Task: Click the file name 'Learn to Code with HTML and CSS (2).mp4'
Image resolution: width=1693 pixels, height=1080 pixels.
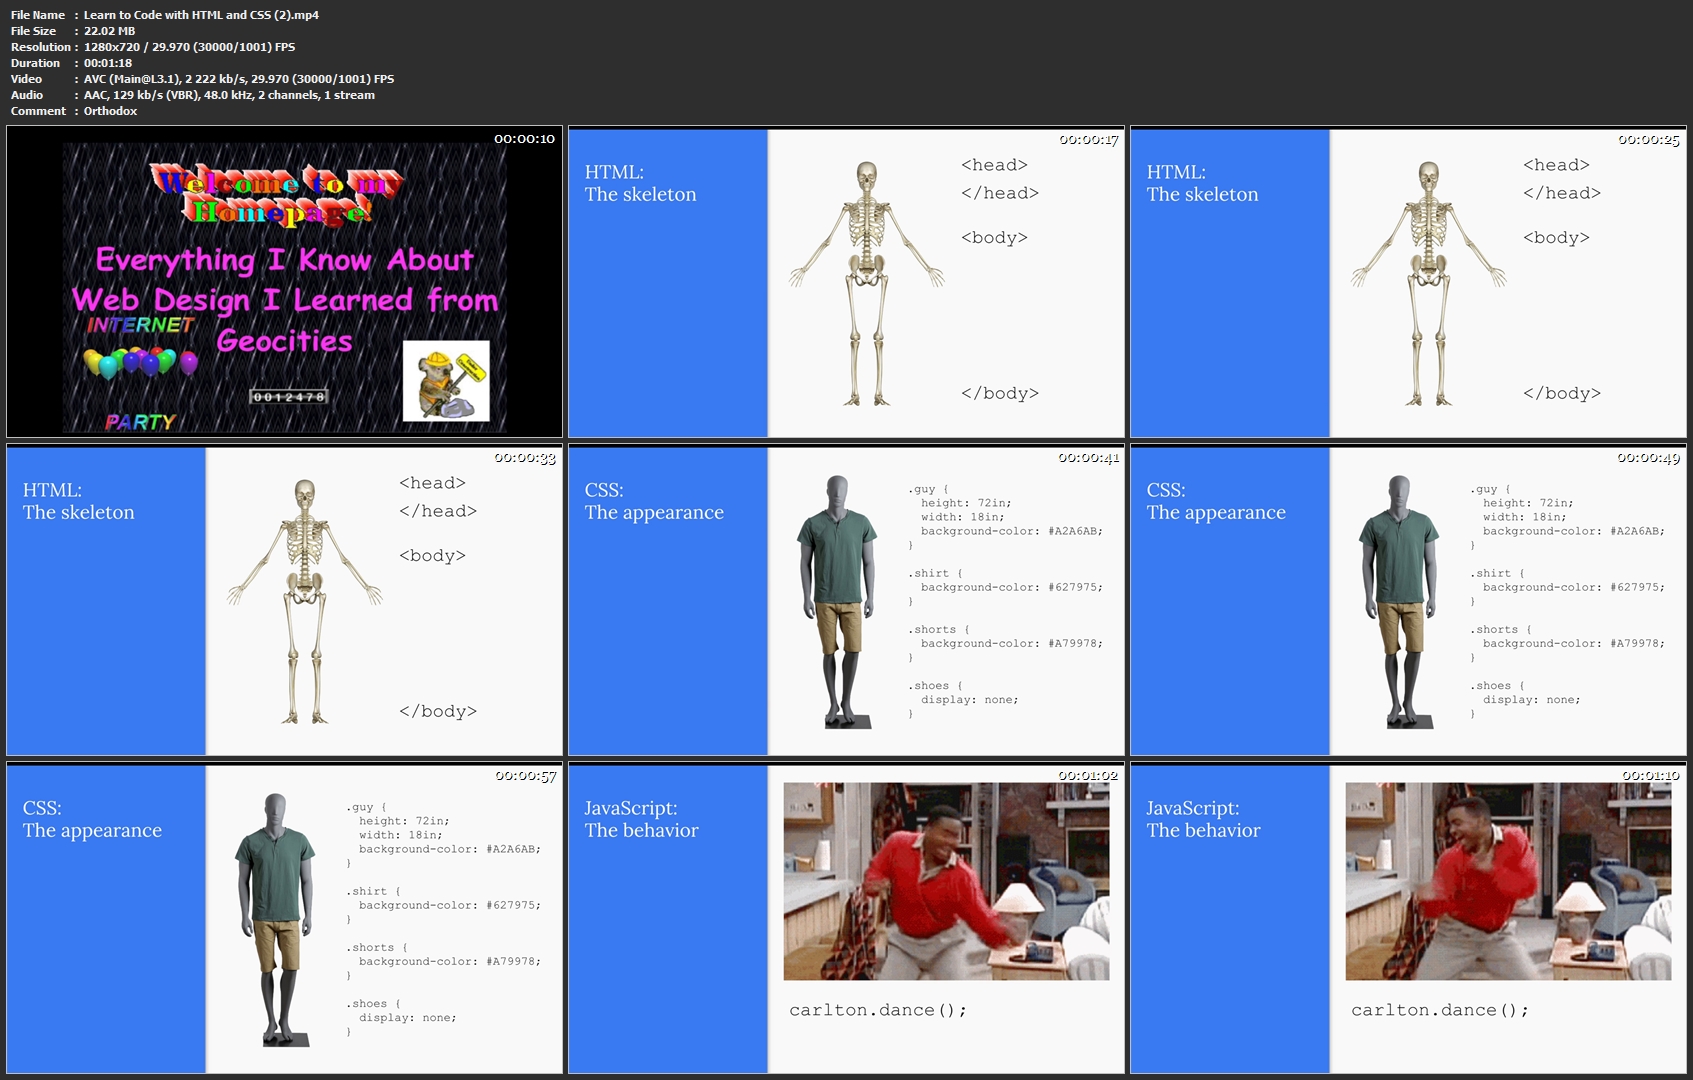Action: click(x=201, y=15)
